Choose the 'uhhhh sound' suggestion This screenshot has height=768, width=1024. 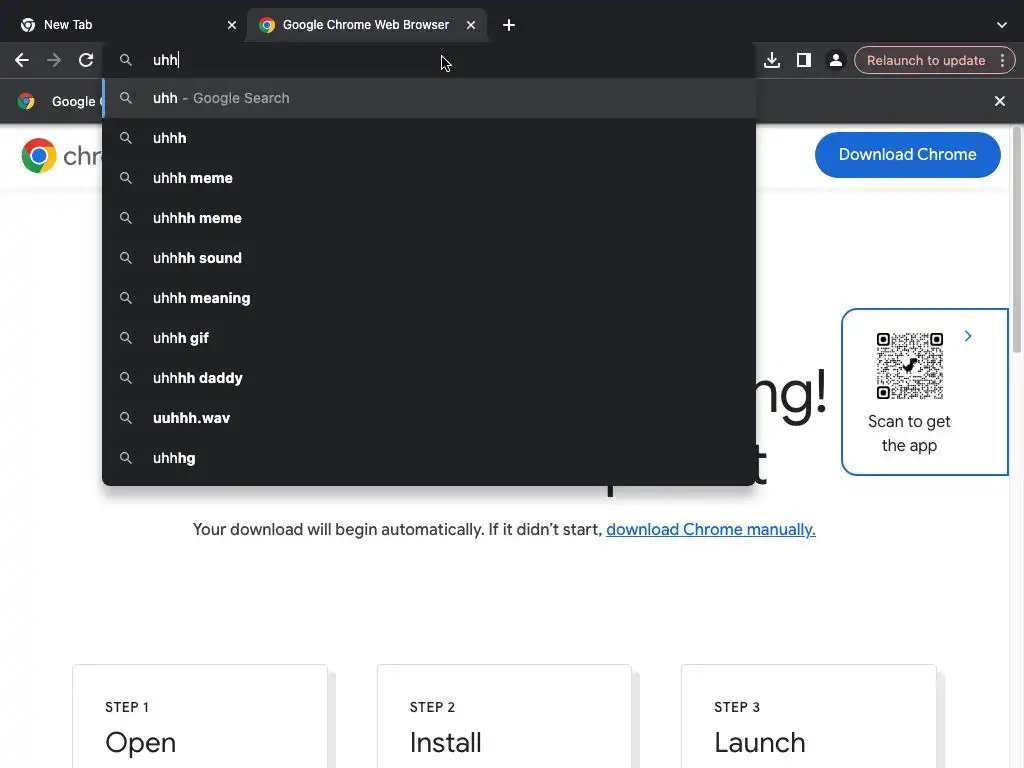point(429,258)
